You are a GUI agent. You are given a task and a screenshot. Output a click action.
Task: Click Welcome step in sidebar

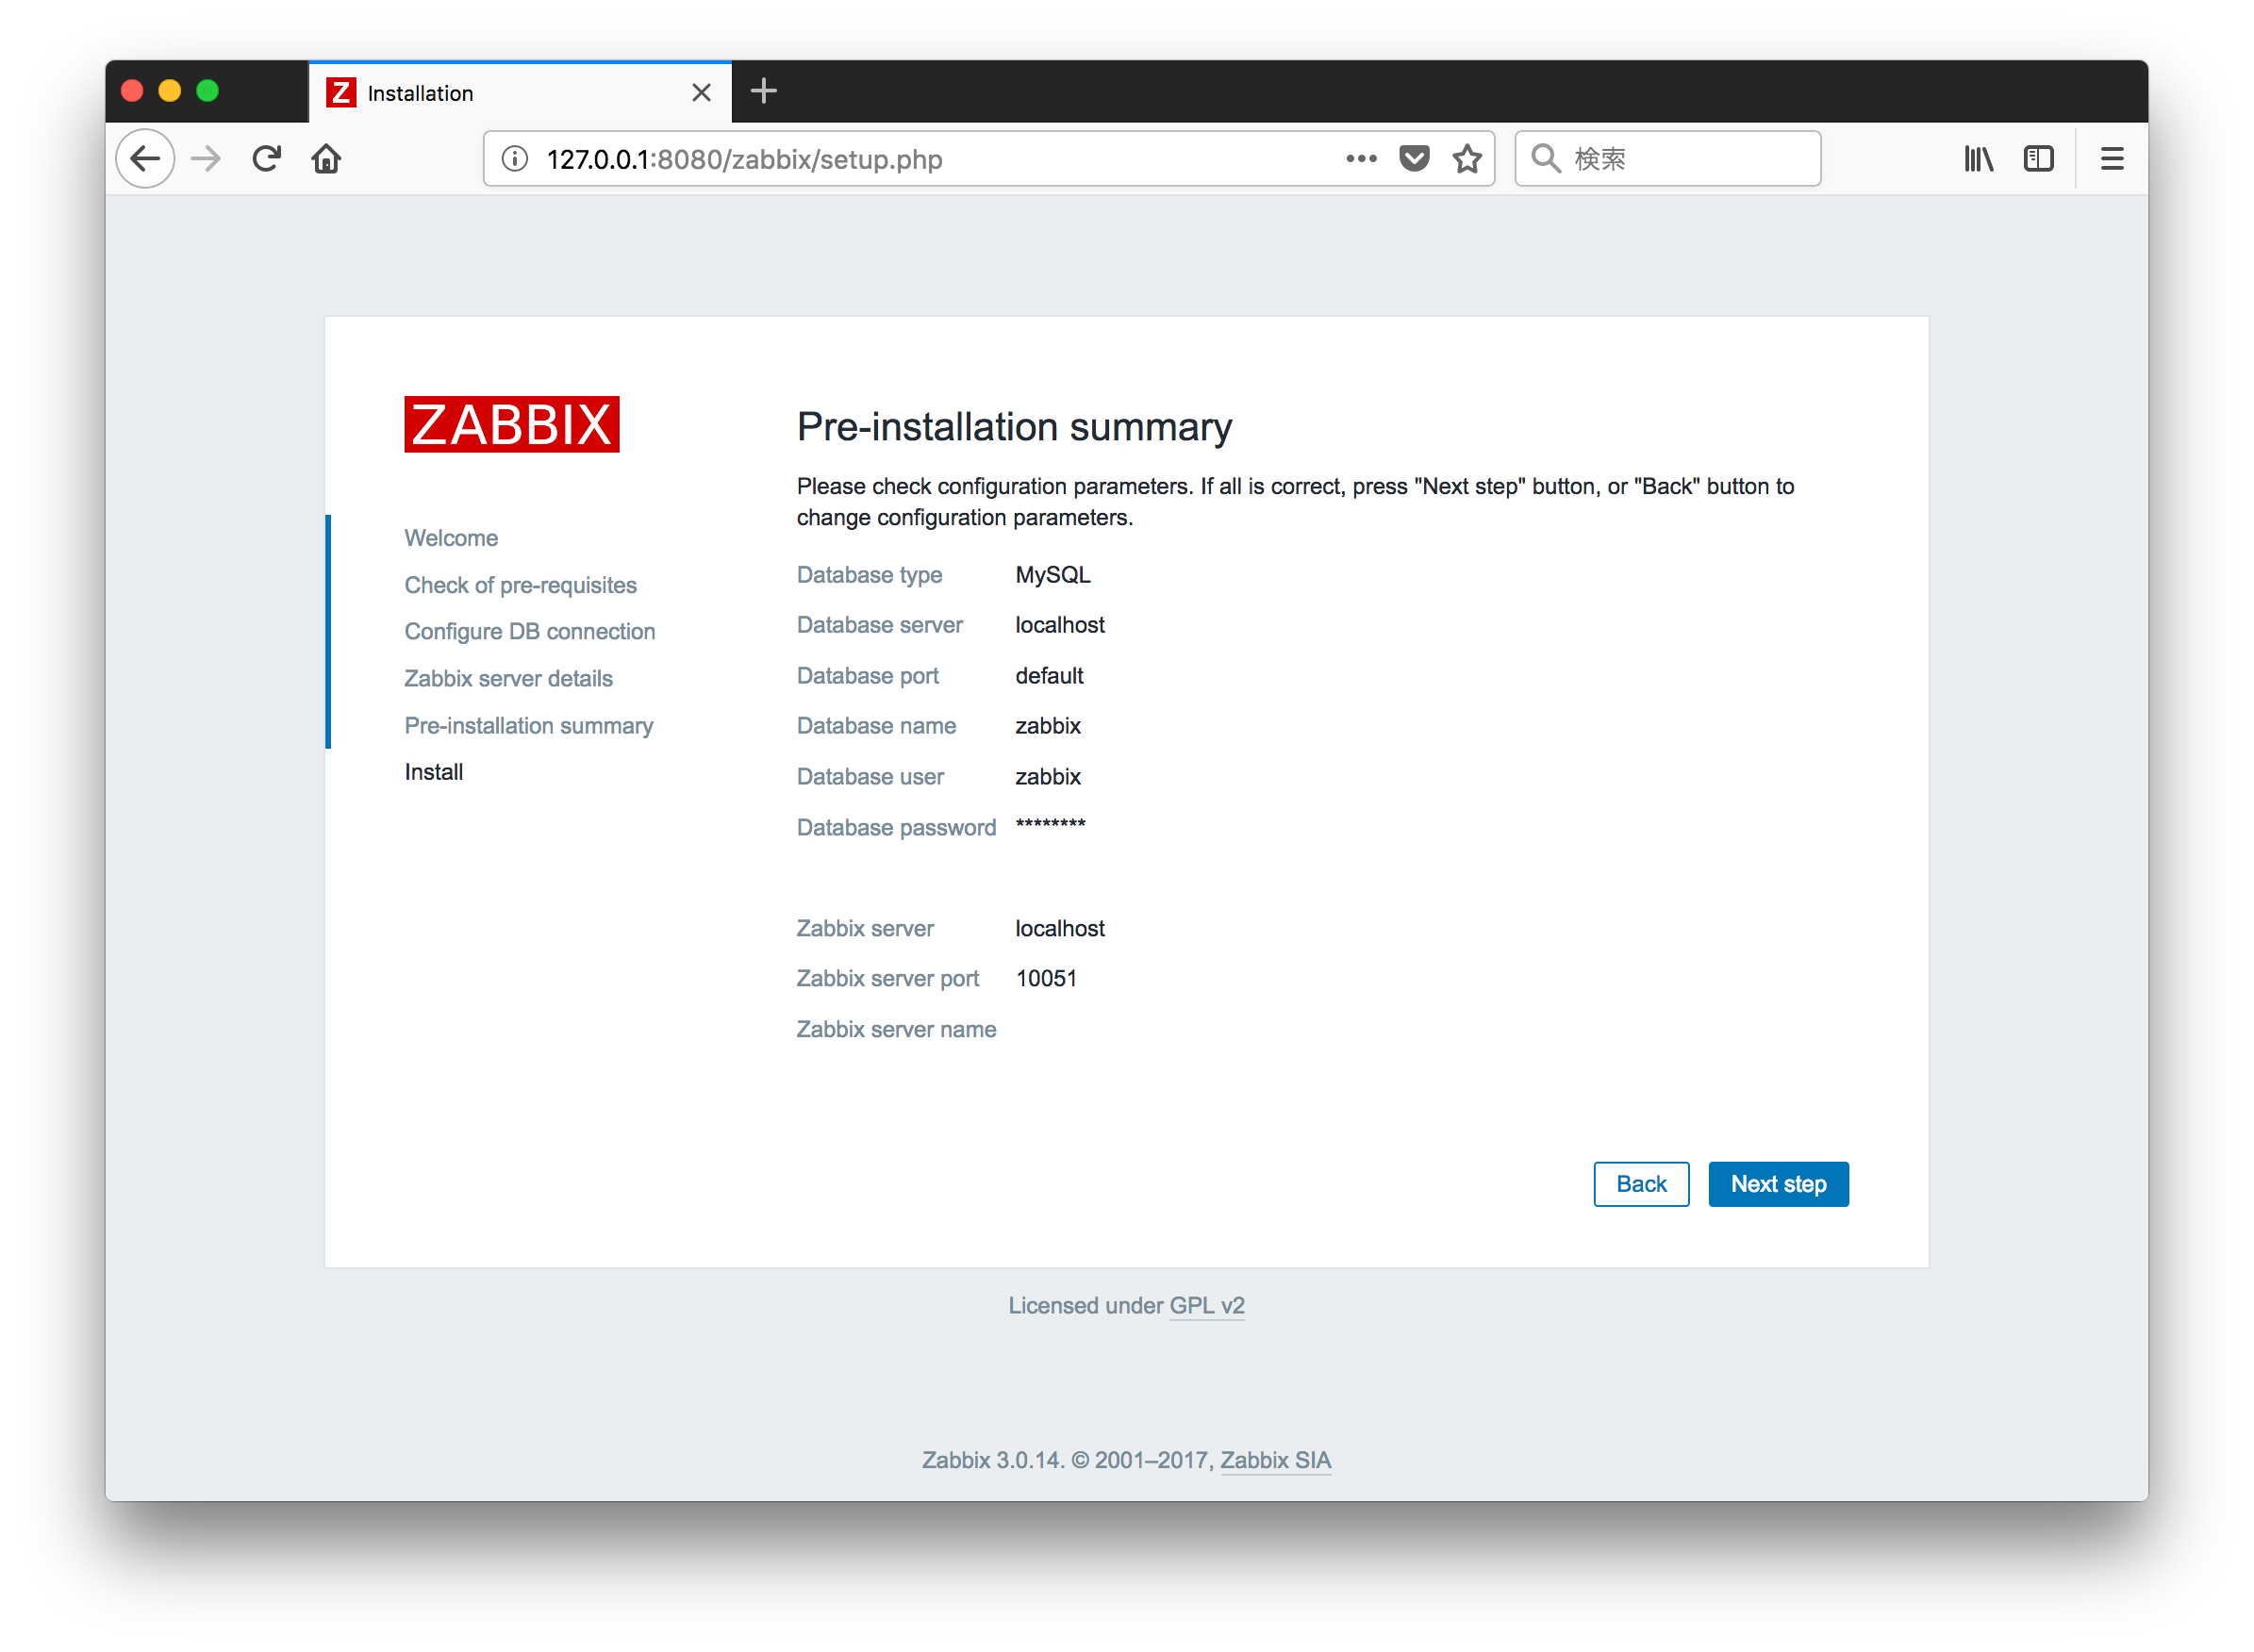tap(451, 538)
